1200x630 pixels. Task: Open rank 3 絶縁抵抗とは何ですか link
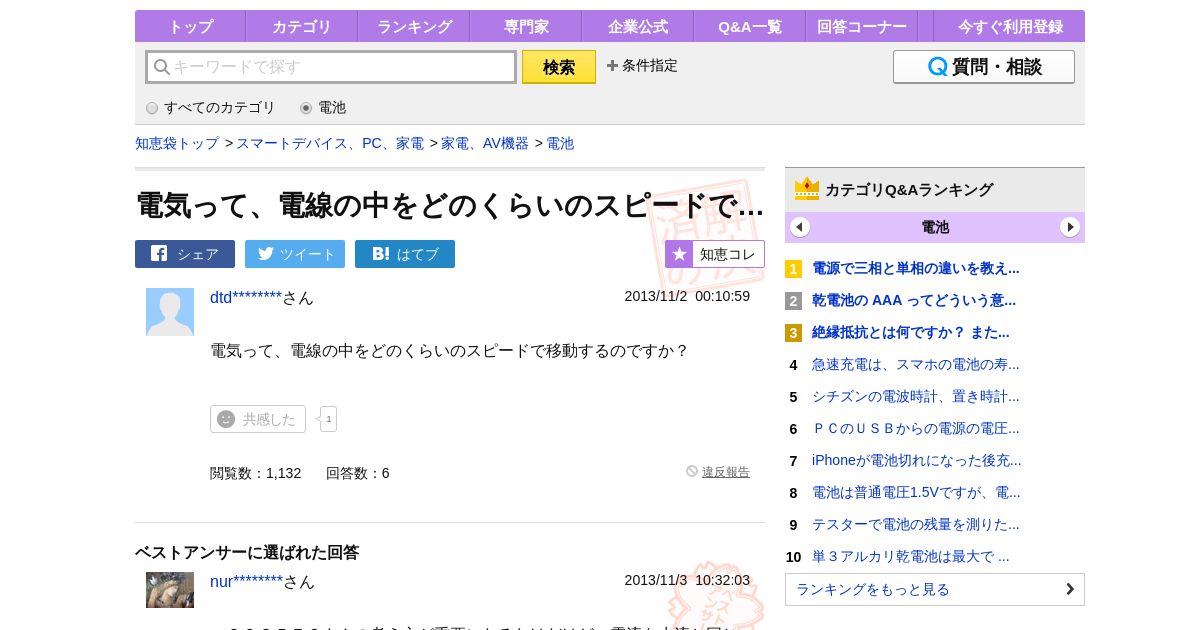click(x=911, y=332)
